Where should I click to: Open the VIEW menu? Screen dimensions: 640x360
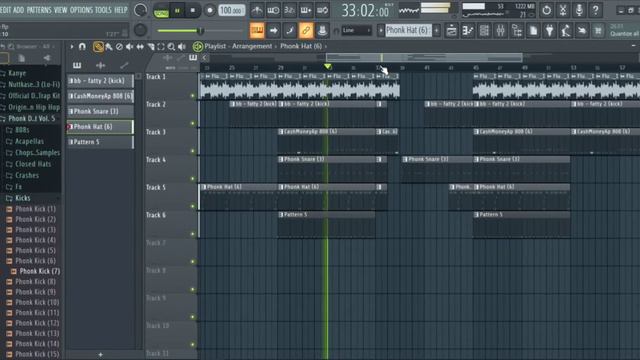click(x=60, y=10)
